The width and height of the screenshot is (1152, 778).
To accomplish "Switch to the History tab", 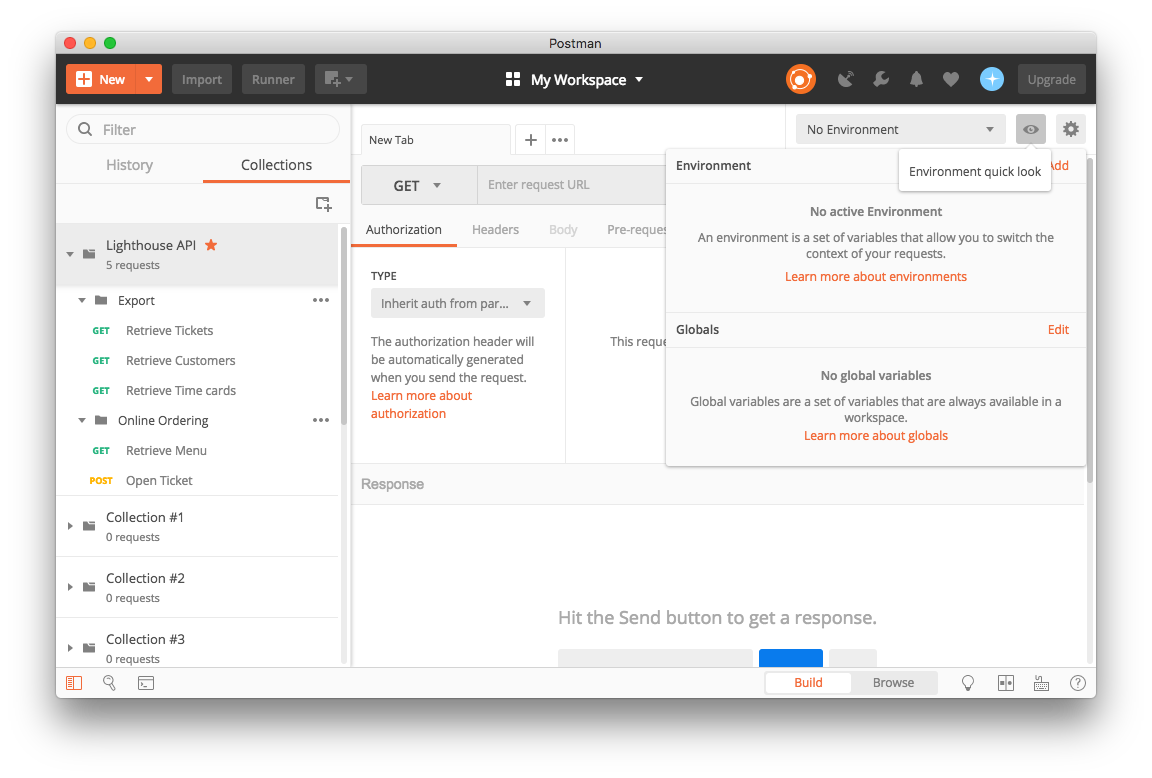I will (129, 165).
